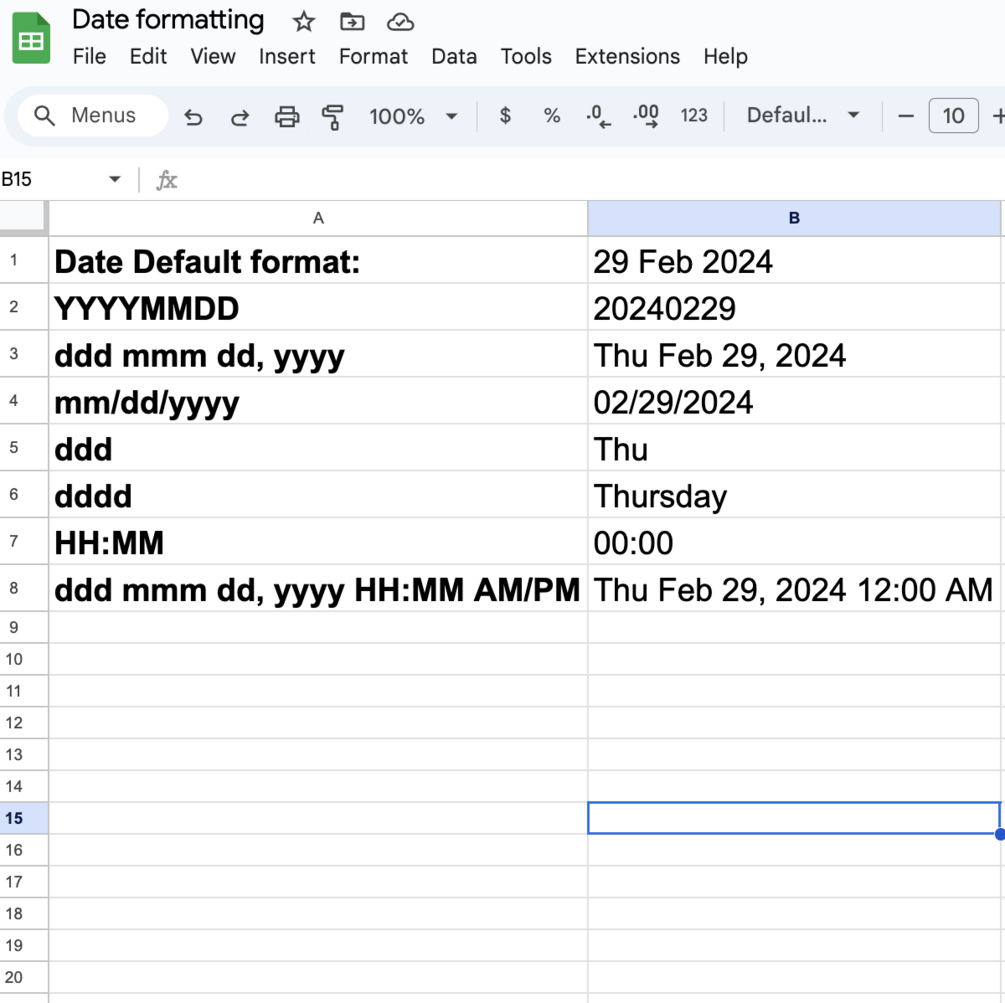Star the Date formatting document
1005x1003 pixels.
click(304, 22)
